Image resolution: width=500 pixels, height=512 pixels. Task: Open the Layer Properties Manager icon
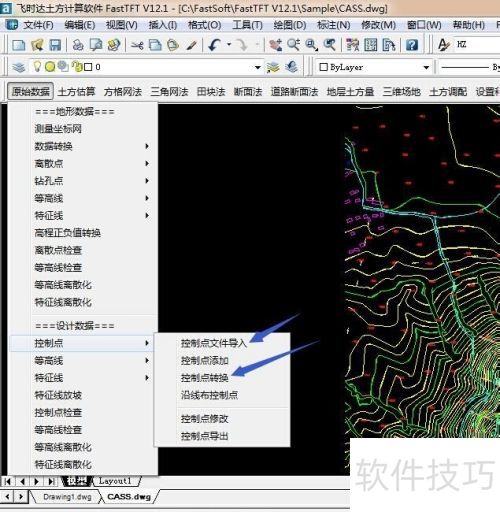pyautogui.click(x=19, y=67)
